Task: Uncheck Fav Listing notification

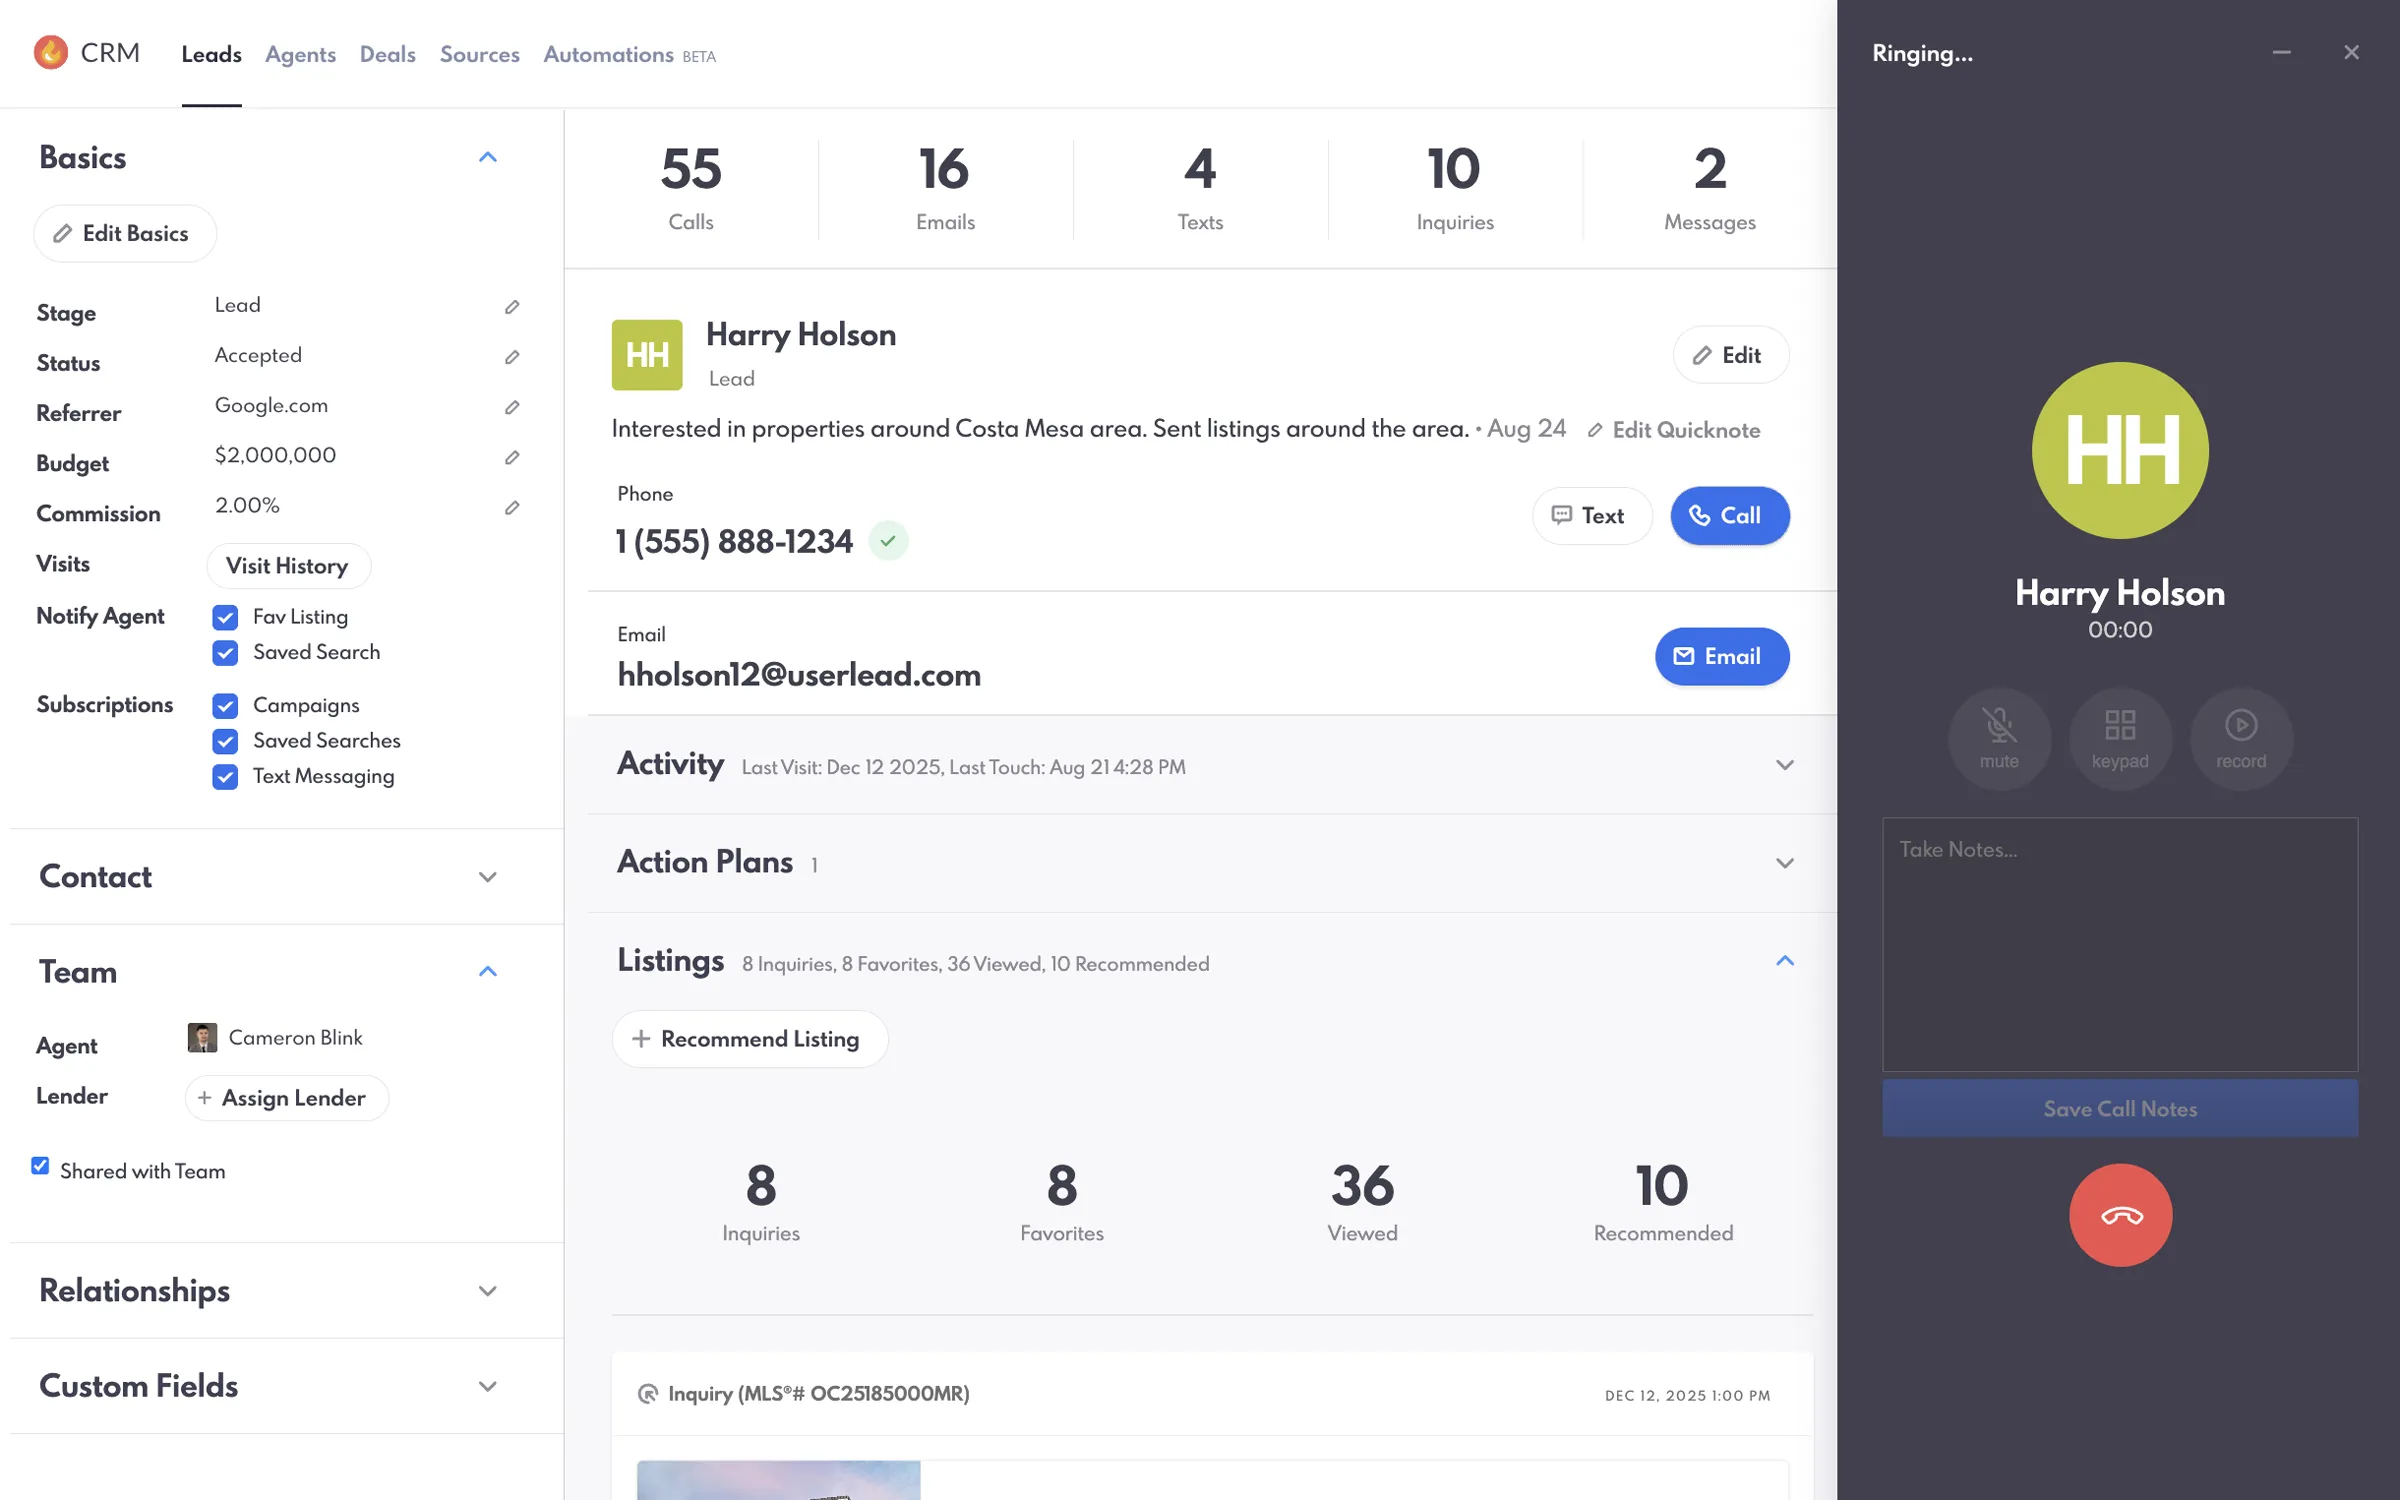Action: click(x=225, y=617)
